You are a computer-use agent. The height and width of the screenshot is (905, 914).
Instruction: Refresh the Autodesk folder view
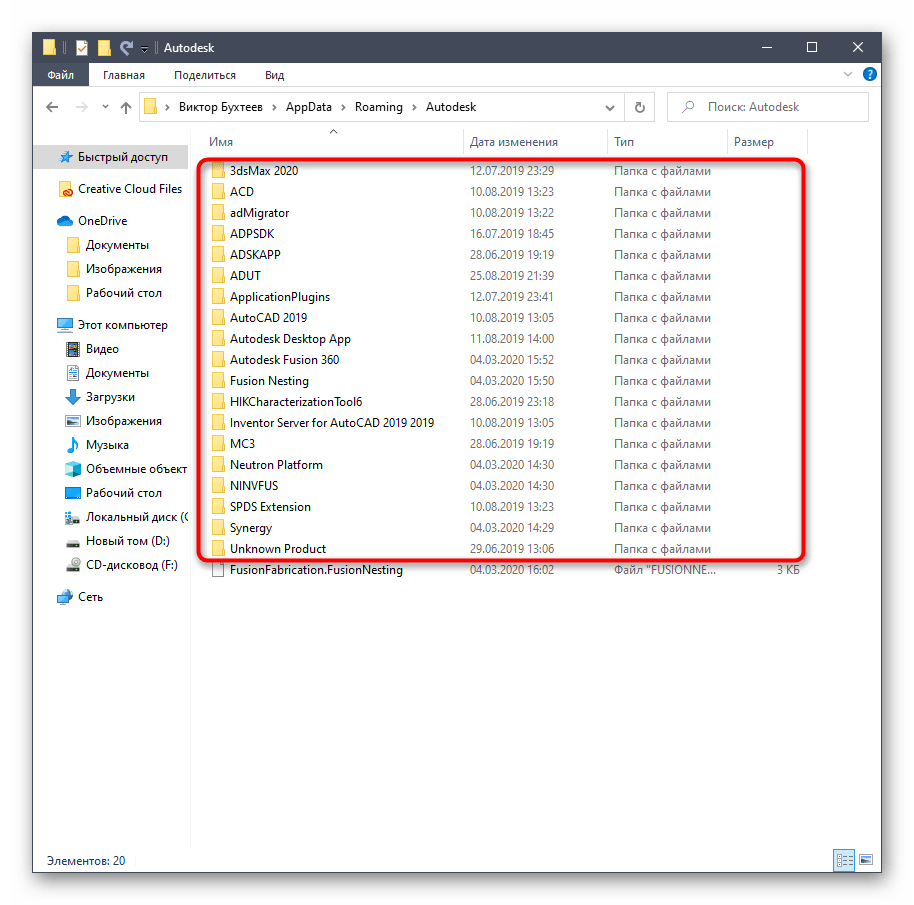click(639, 107)
